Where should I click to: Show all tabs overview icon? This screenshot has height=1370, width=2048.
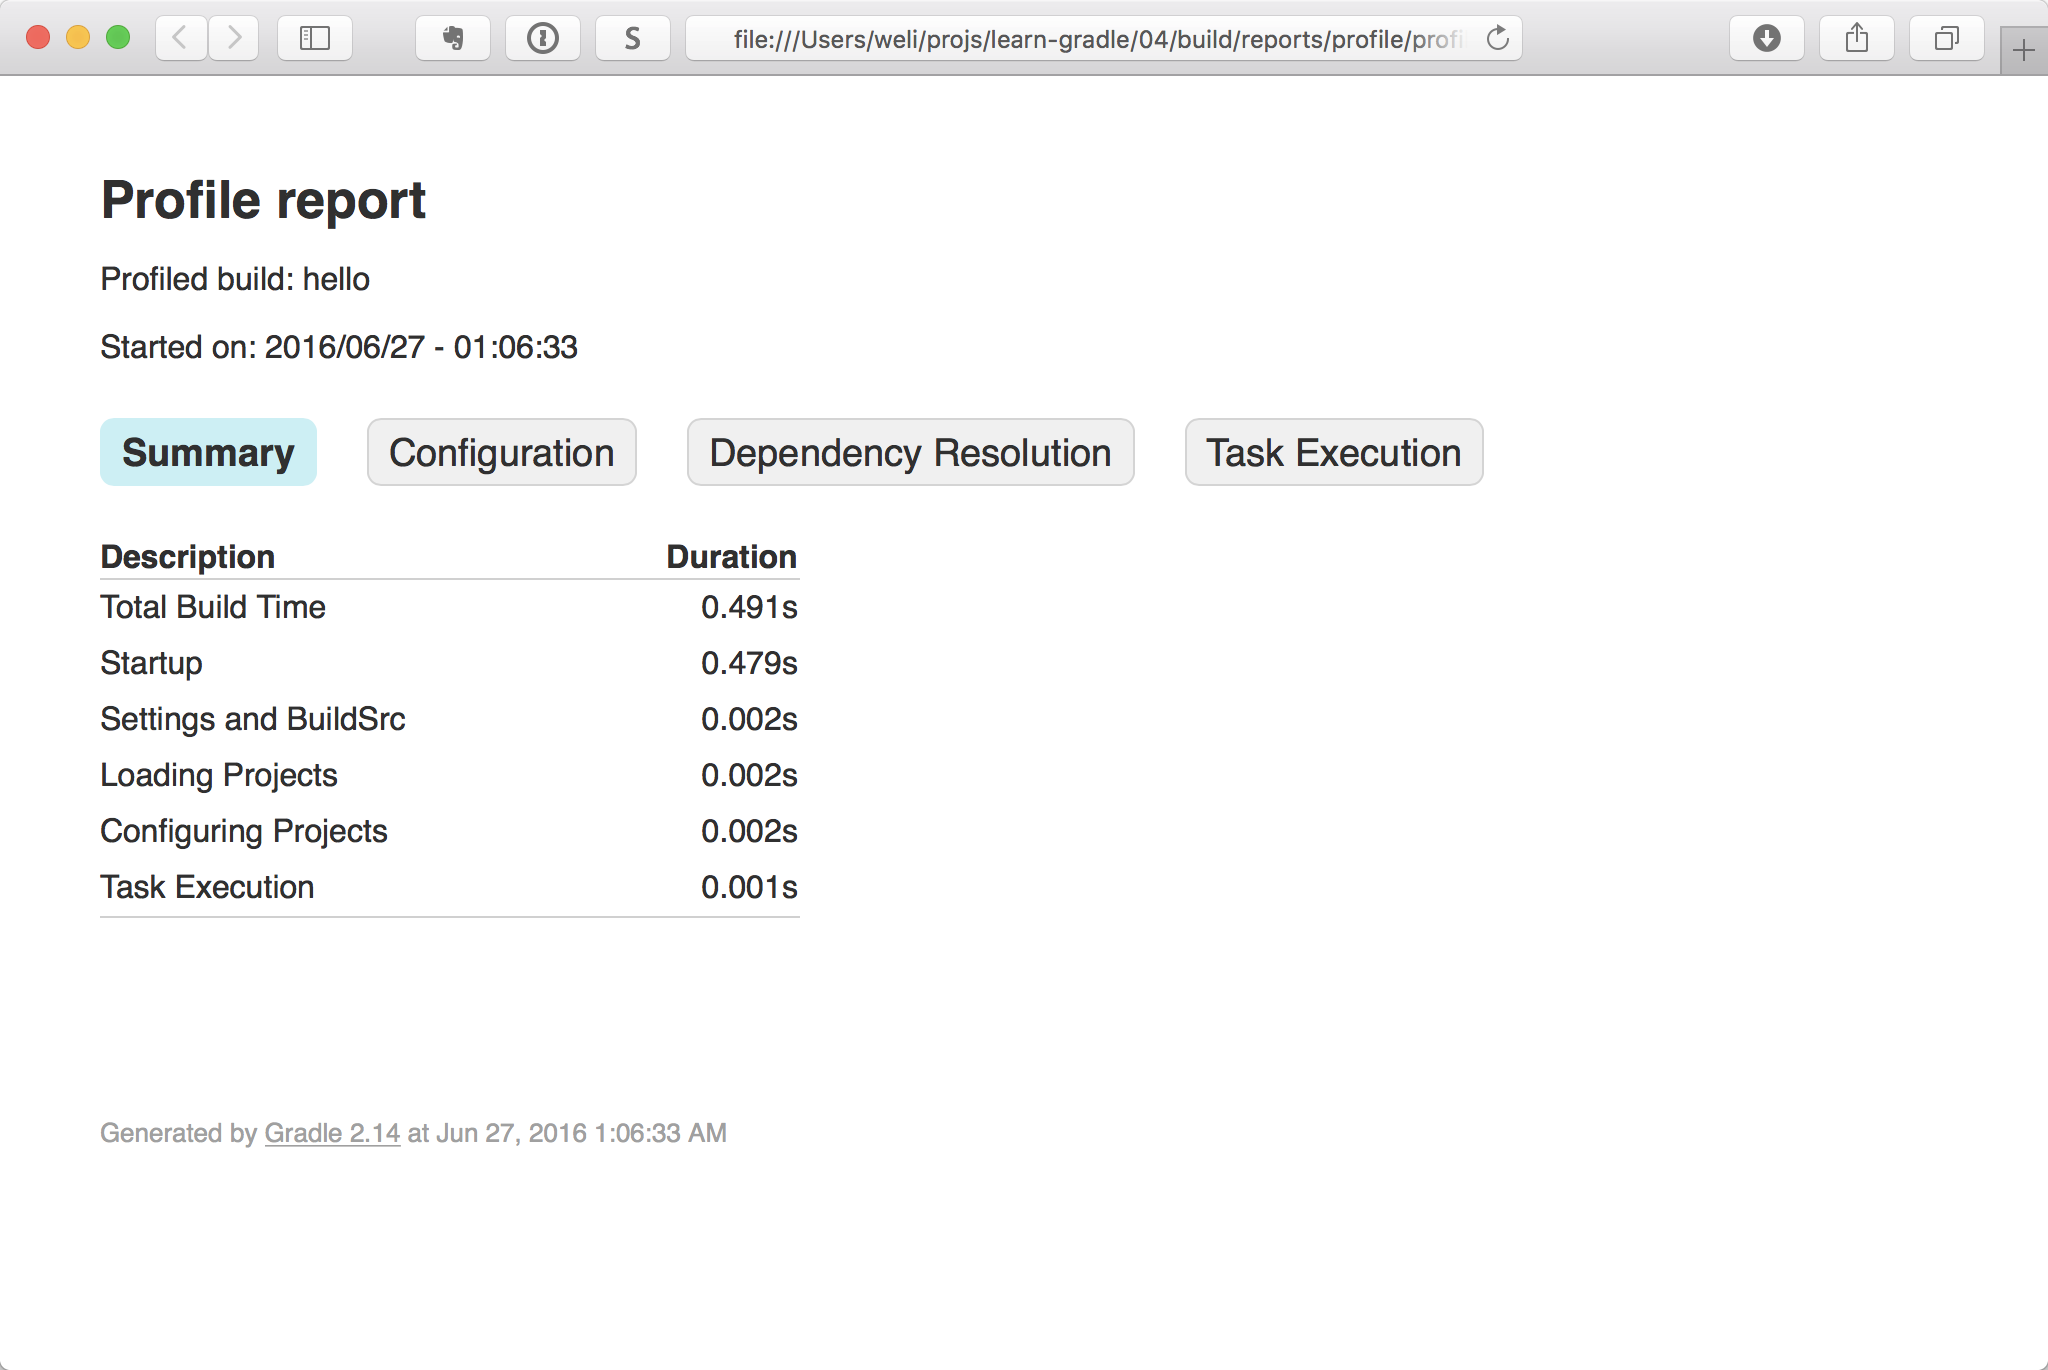[x=1946, y=38]
